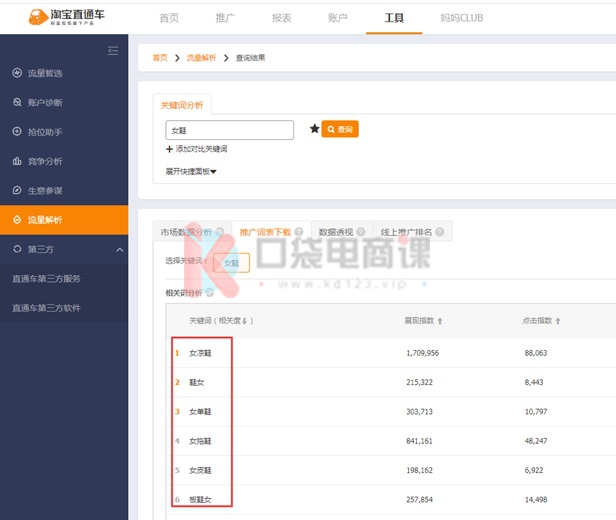Click keyword 女皮鞋 in row 5

(x=200, y=470)
